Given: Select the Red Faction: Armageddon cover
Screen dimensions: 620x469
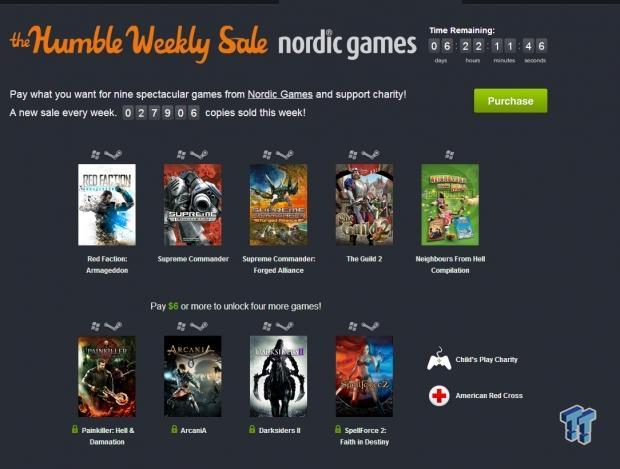Looking at the screenshot, I should click(107, 205).
